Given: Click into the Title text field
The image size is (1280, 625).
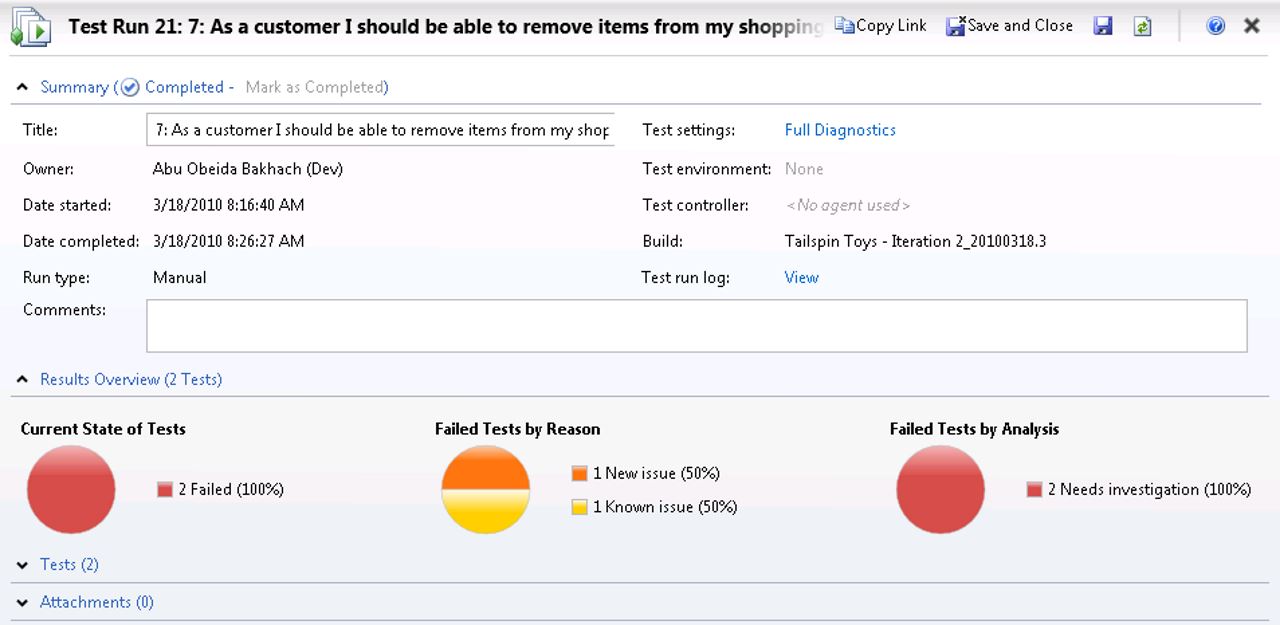Looking at the screenshot, I should (380, 130).
